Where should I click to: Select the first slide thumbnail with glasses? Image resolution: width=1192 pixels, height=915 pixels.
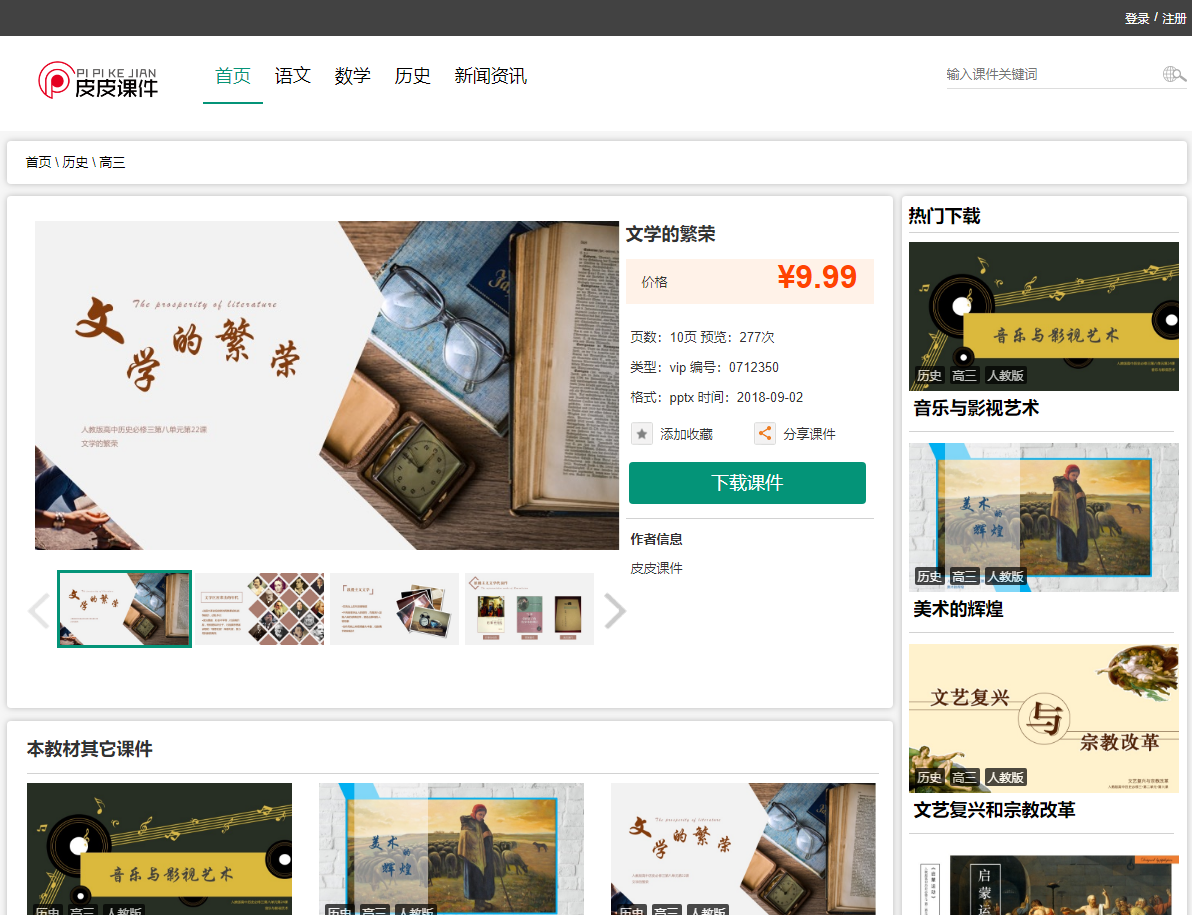point(125,609)
